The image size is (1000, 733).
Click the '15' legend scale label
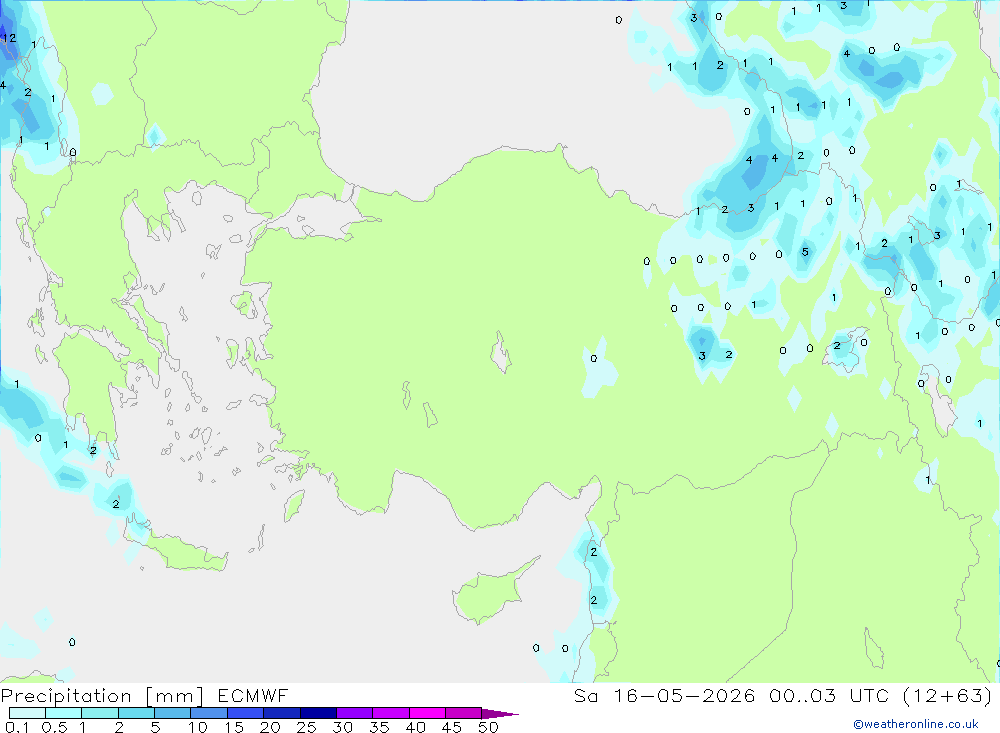coord(234,727)
